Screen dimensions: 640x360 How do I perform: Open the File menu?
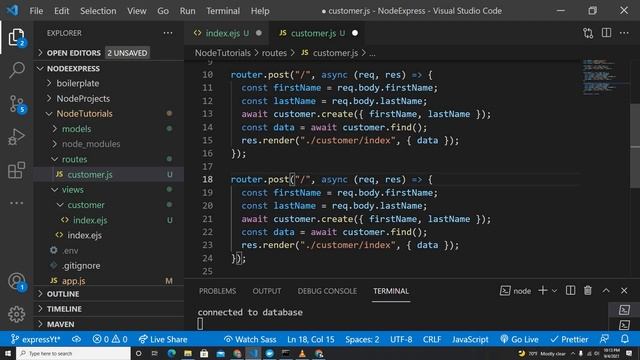pos(36,11)
